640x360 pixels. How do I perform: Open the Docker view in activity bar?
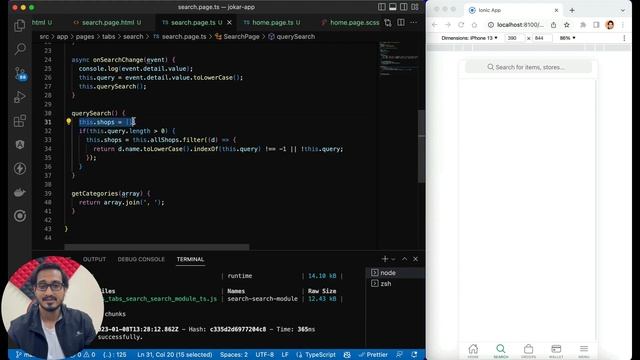pyautogui.click(x=20, y=192)
